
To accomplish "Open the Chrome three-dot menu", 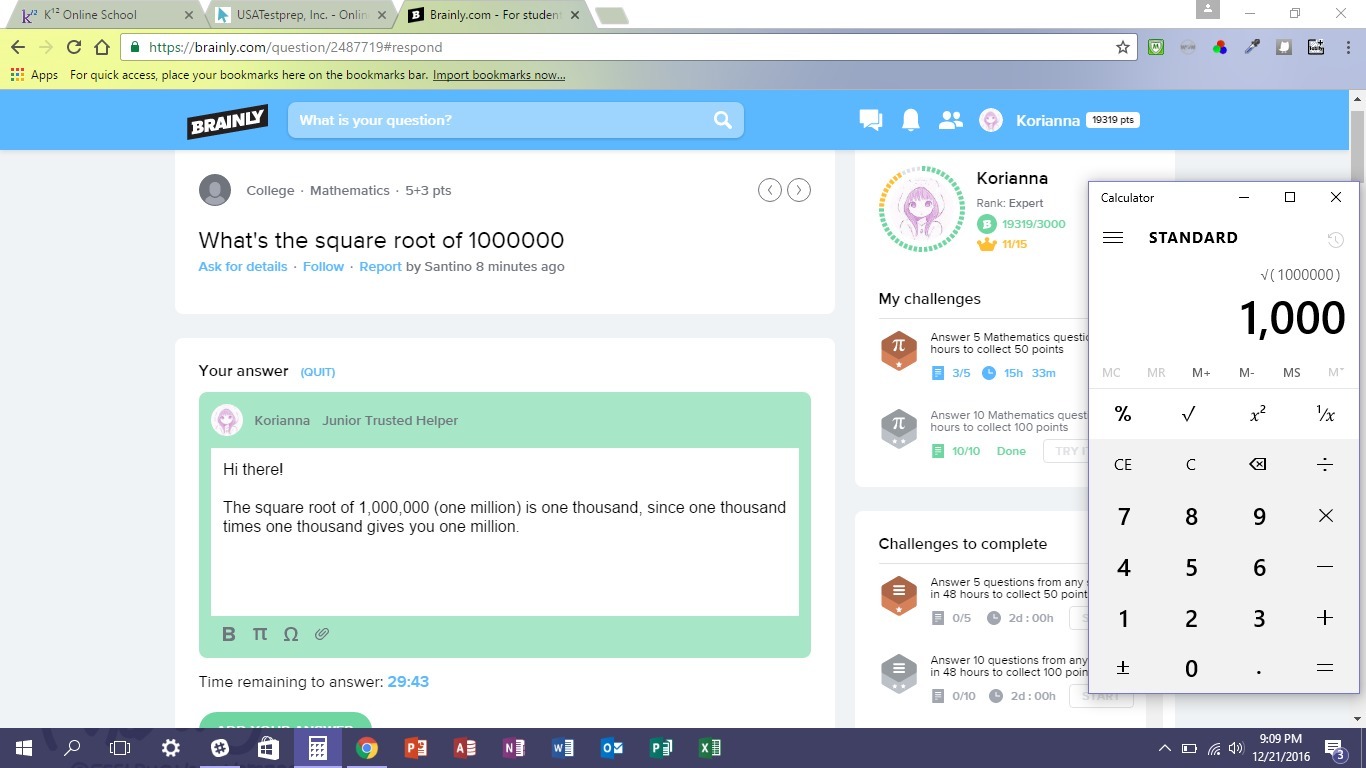I will 1347,47.
